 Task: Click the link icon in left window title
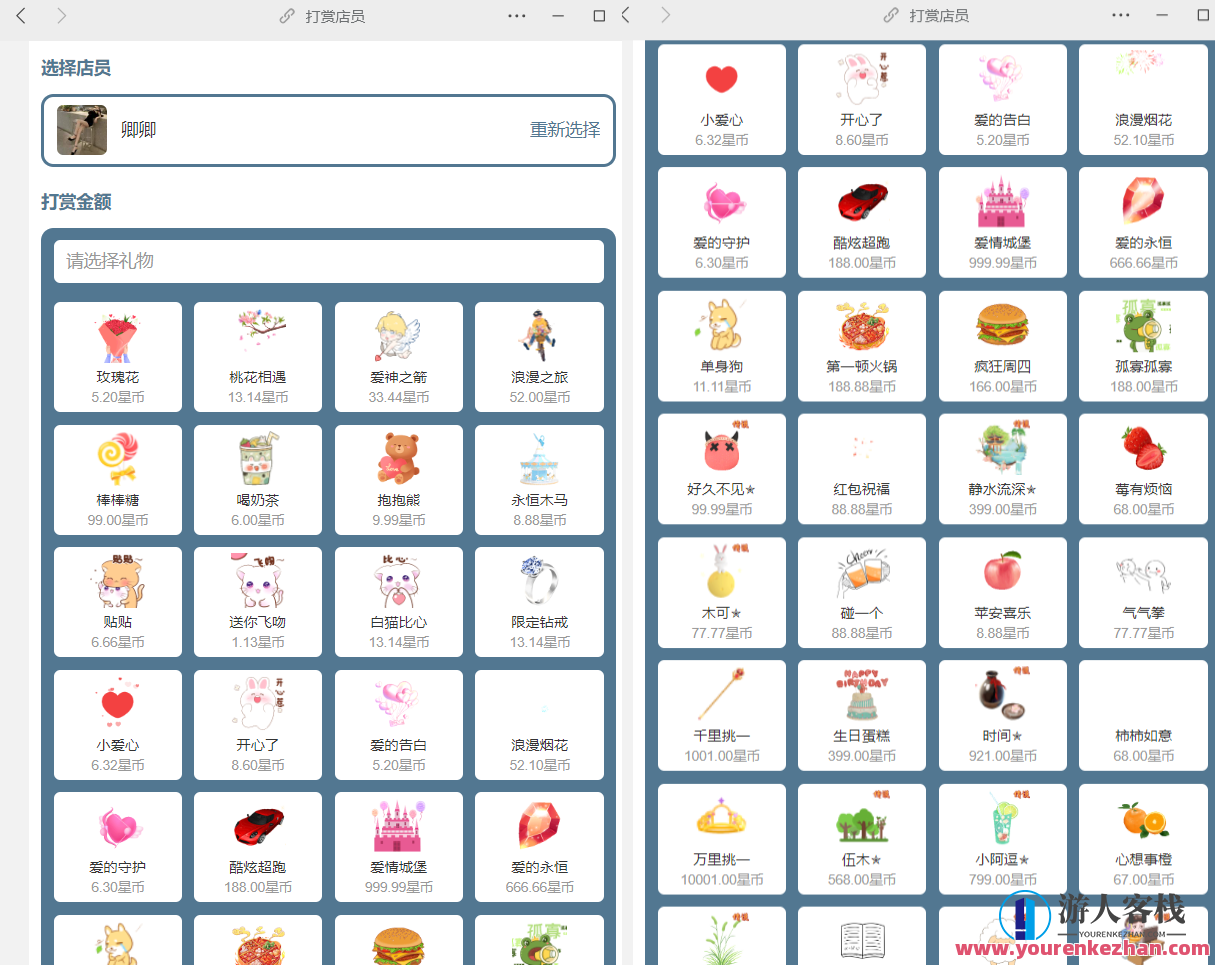pos(287,16)
